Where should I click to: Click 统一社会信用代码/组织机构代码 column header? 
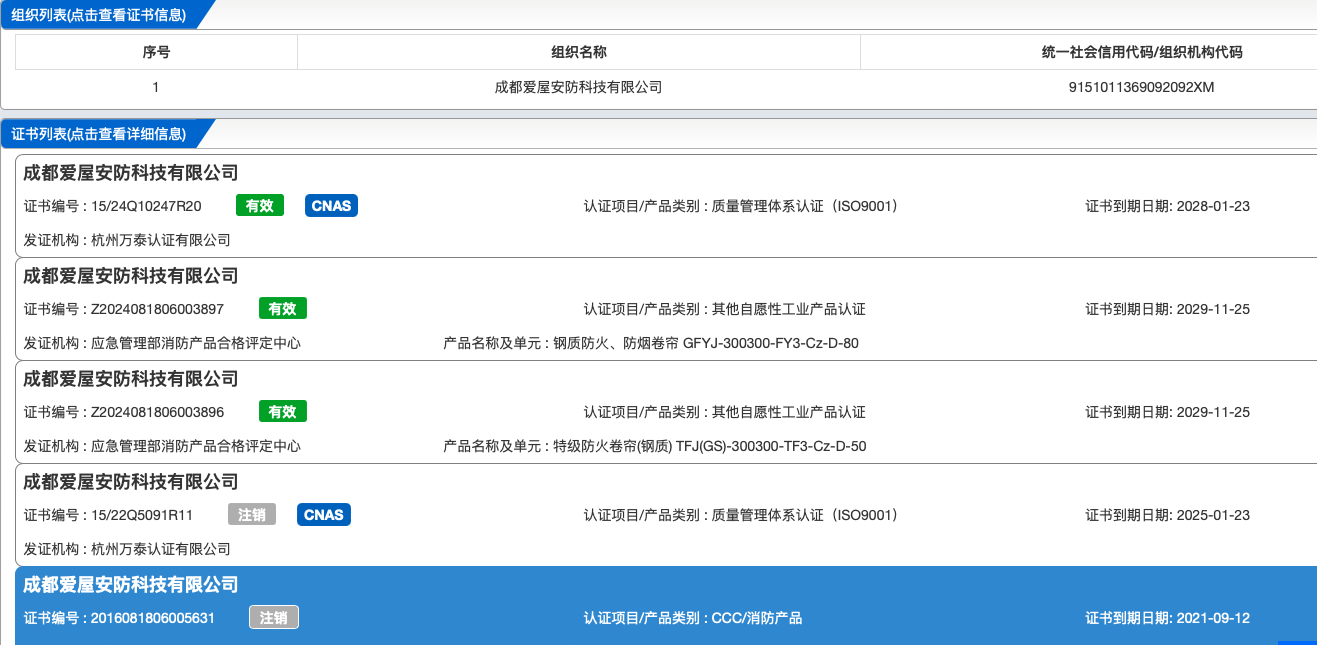[1089, 52]
